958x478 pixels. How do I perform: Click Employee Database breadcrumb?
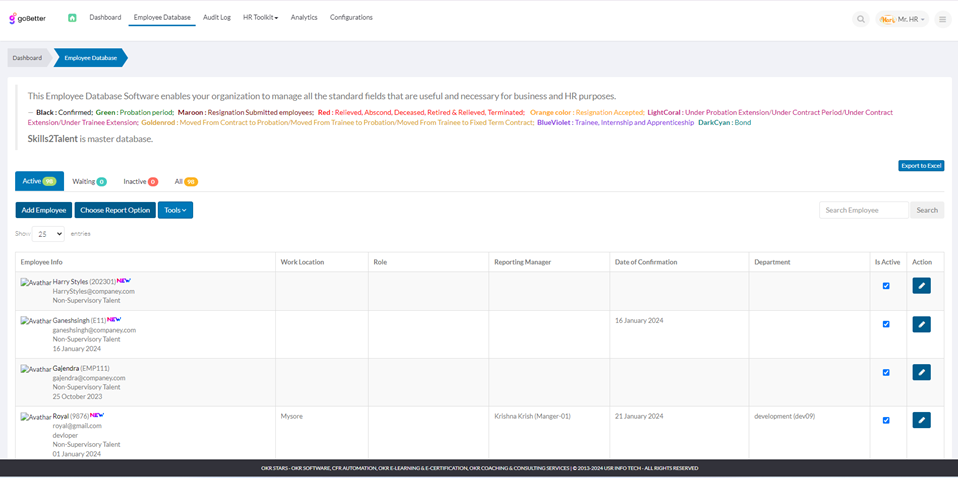(x=90, y=57)
